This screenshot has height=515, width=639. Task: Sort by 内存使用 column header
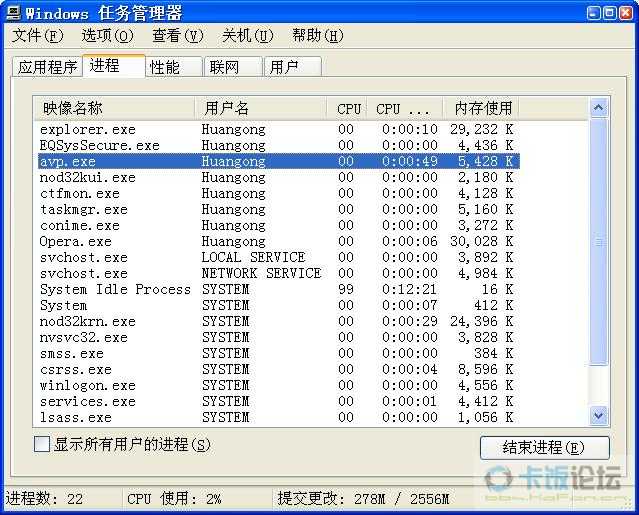[481, 108]
